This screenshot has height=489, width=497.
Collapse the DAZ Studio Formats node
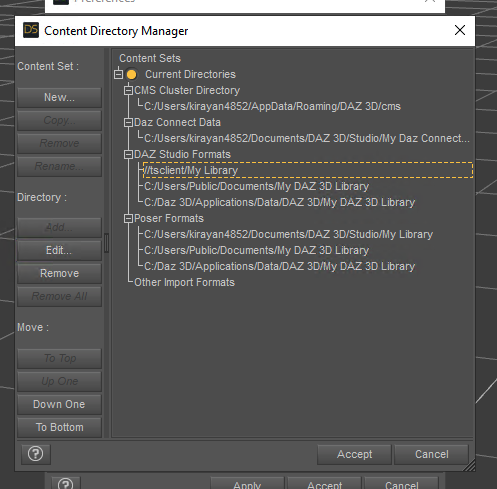click(x=128, y=154)
